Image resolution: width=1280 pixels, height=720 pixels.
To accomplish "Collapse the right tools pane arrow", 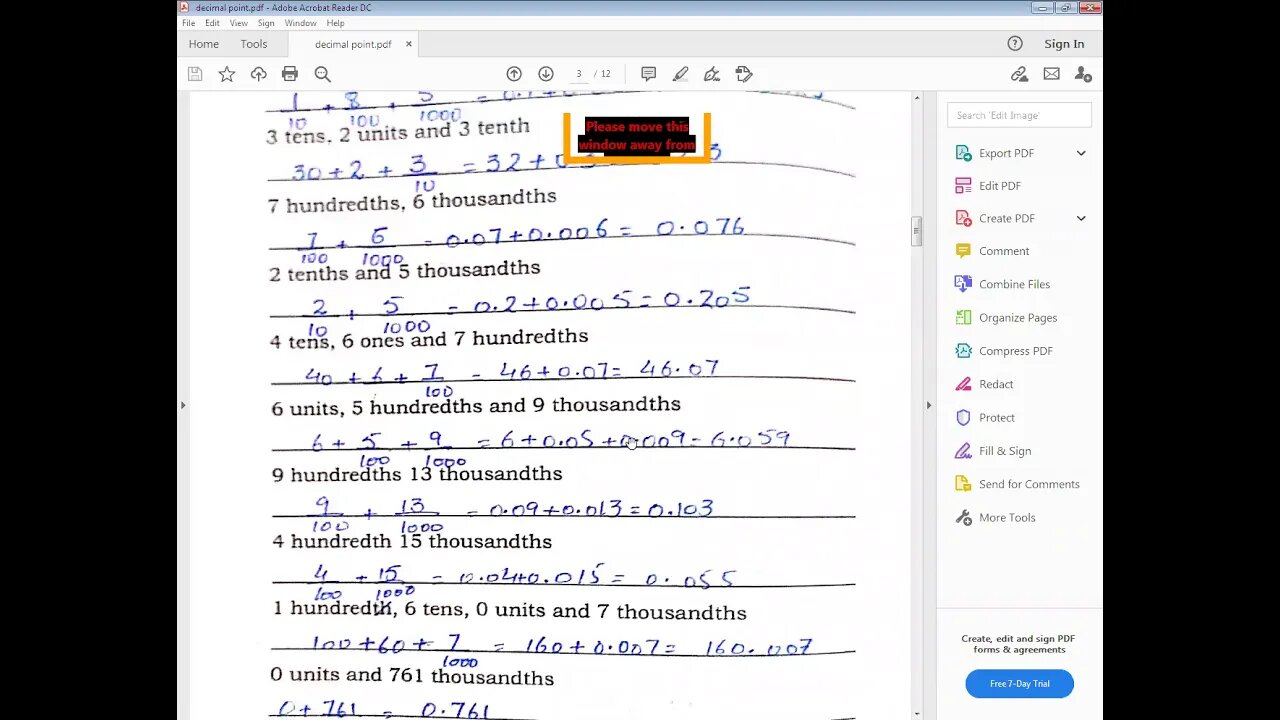I will tap(928, 405).
